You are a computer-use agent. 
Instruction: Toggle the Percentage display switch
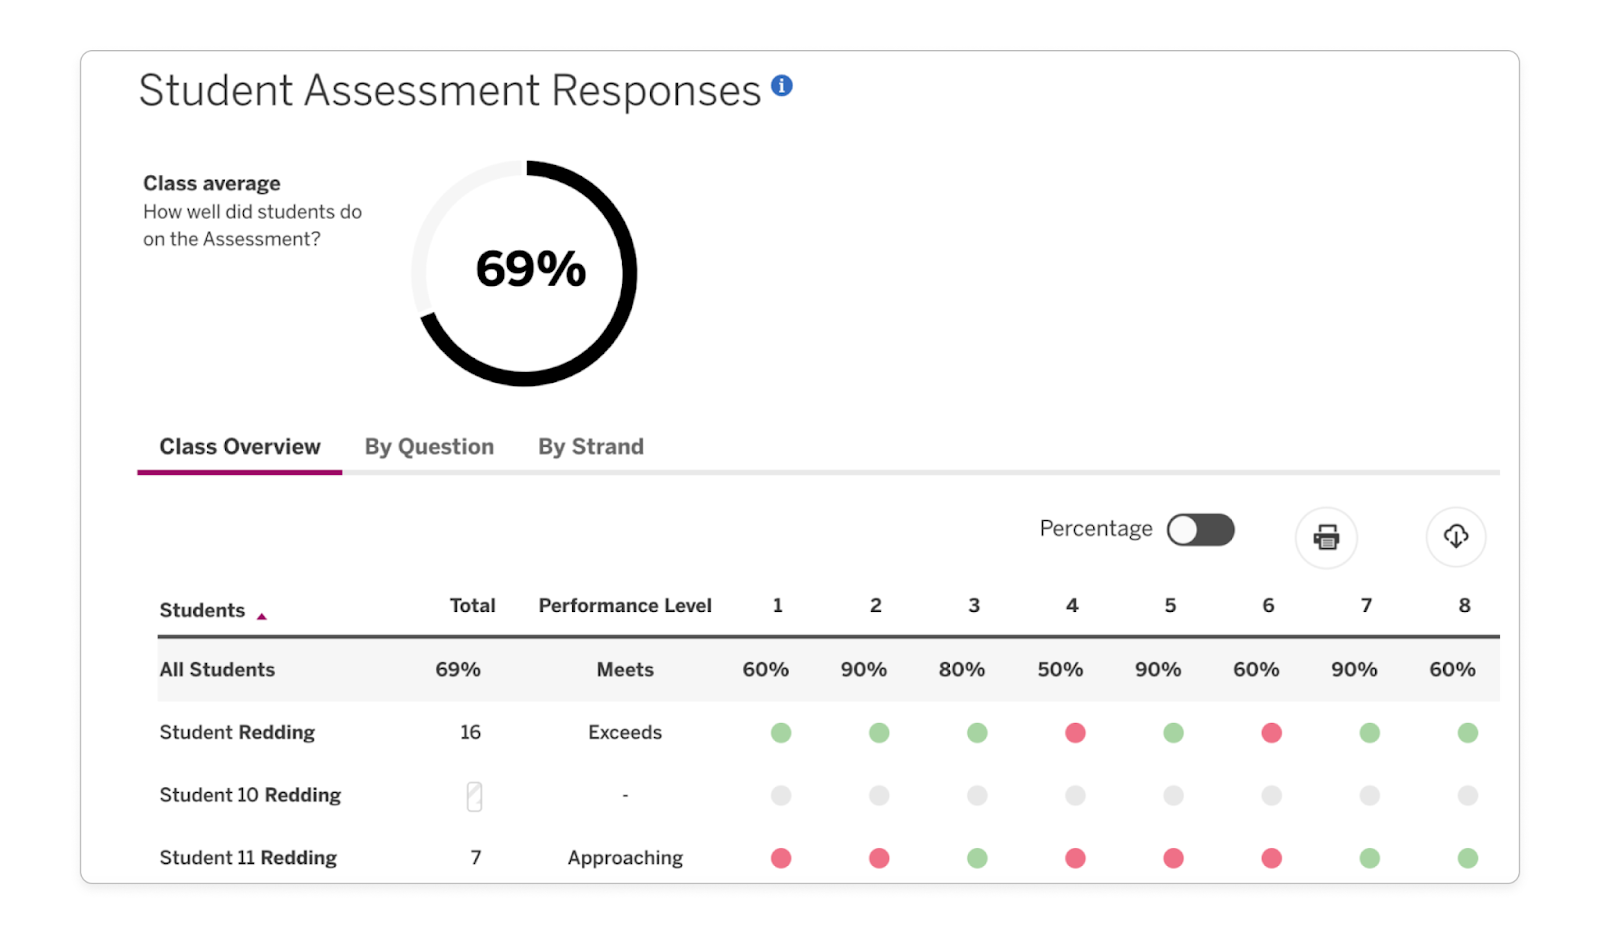tap(1200, 529)
